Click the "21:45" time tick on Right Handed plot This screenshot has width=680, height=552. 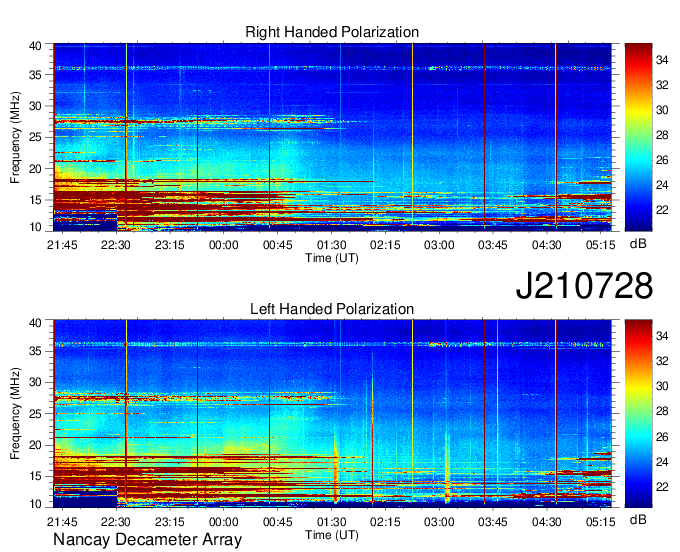tap(62, 245)
